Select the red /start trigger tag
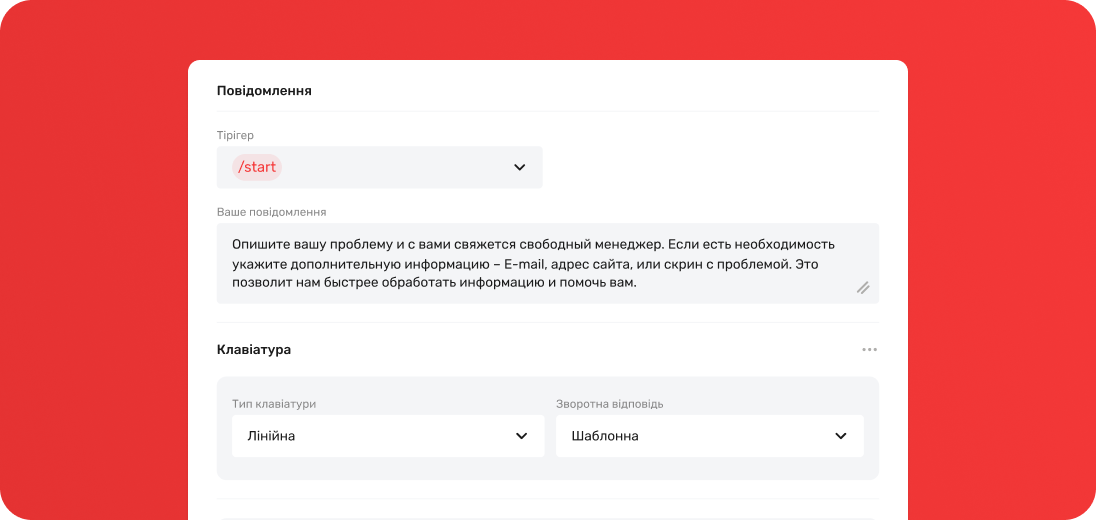The image size is (1096, 520). (257, 167)
